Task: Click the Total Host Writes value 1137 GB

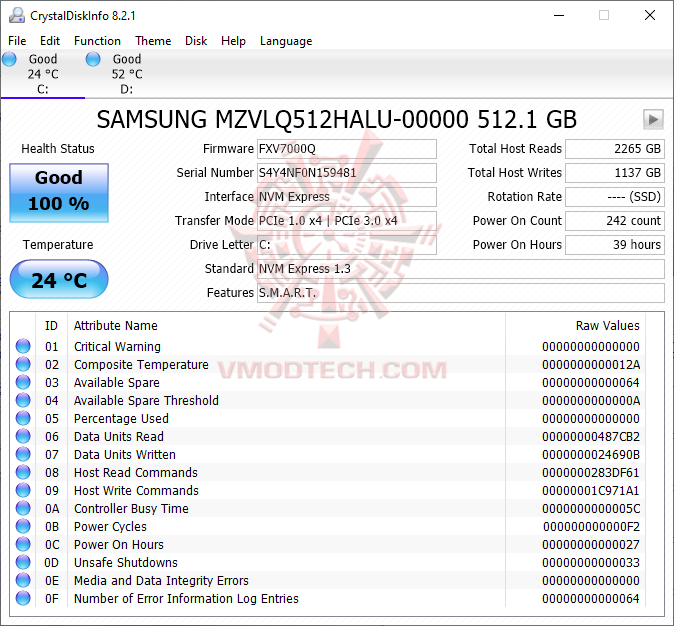Action: (615, 173)
